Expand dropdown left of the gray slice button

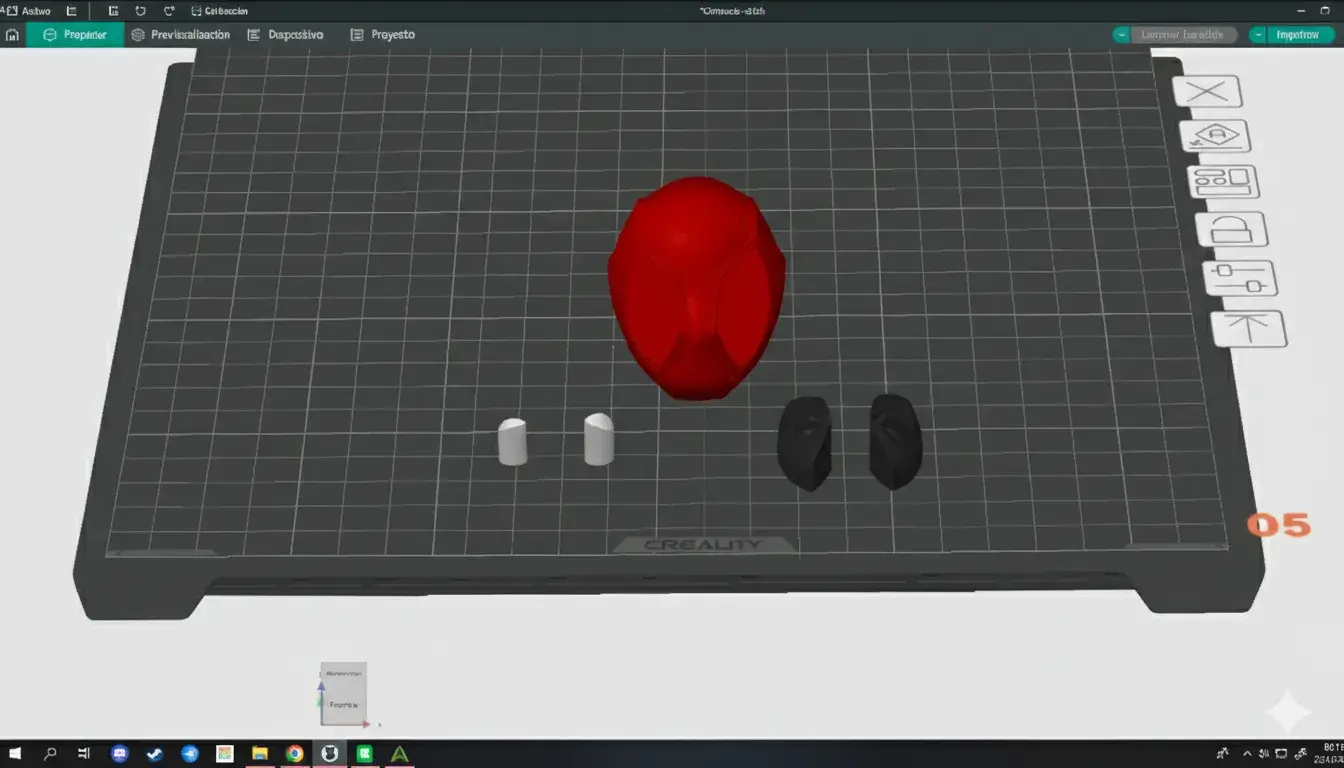pos(1122,35)
